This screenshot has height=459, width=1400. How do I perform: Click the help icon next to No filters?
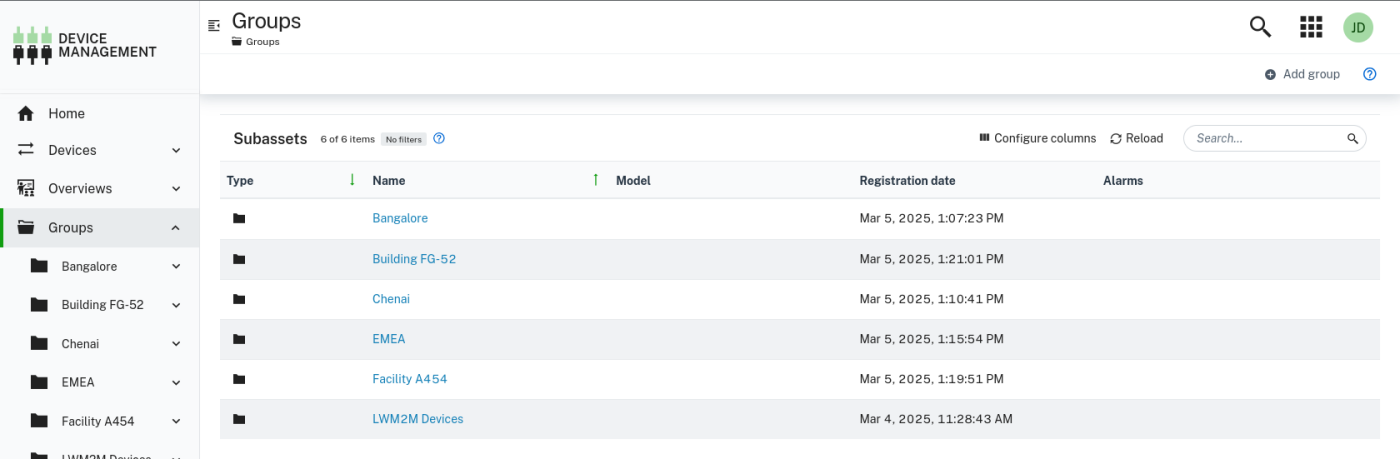click(439, 139)
